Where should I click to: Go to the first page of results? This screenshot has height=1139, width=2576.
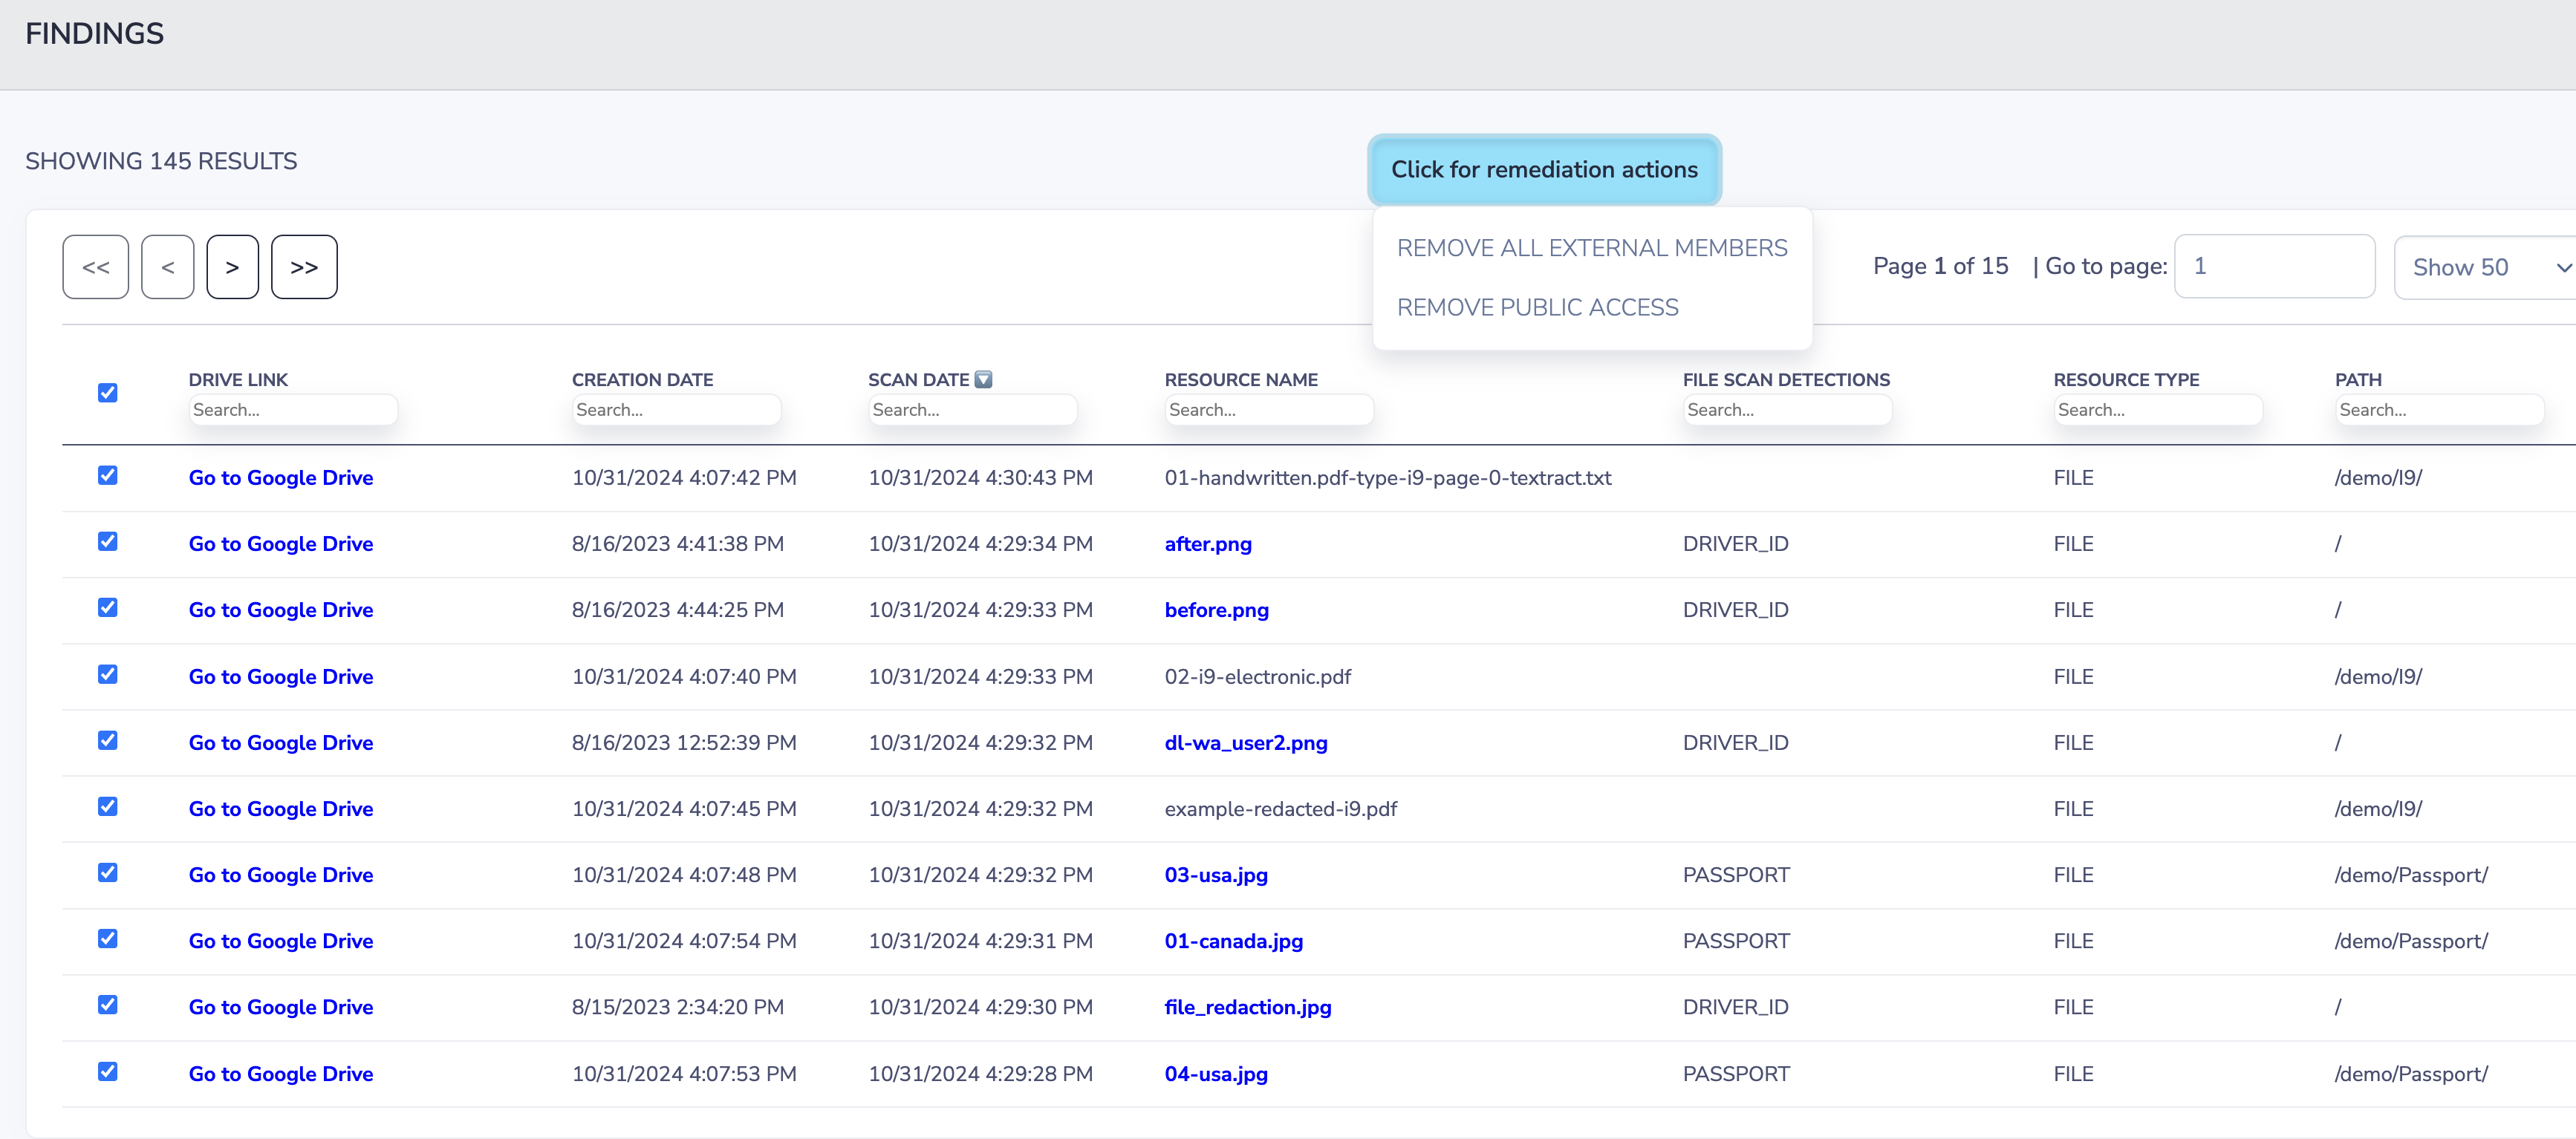click(96, 267)
